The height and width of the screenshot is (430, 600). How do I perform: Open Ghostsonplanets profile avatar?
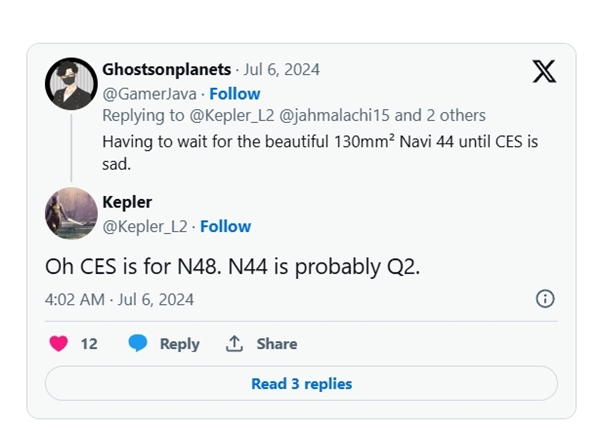pos(70,83)
